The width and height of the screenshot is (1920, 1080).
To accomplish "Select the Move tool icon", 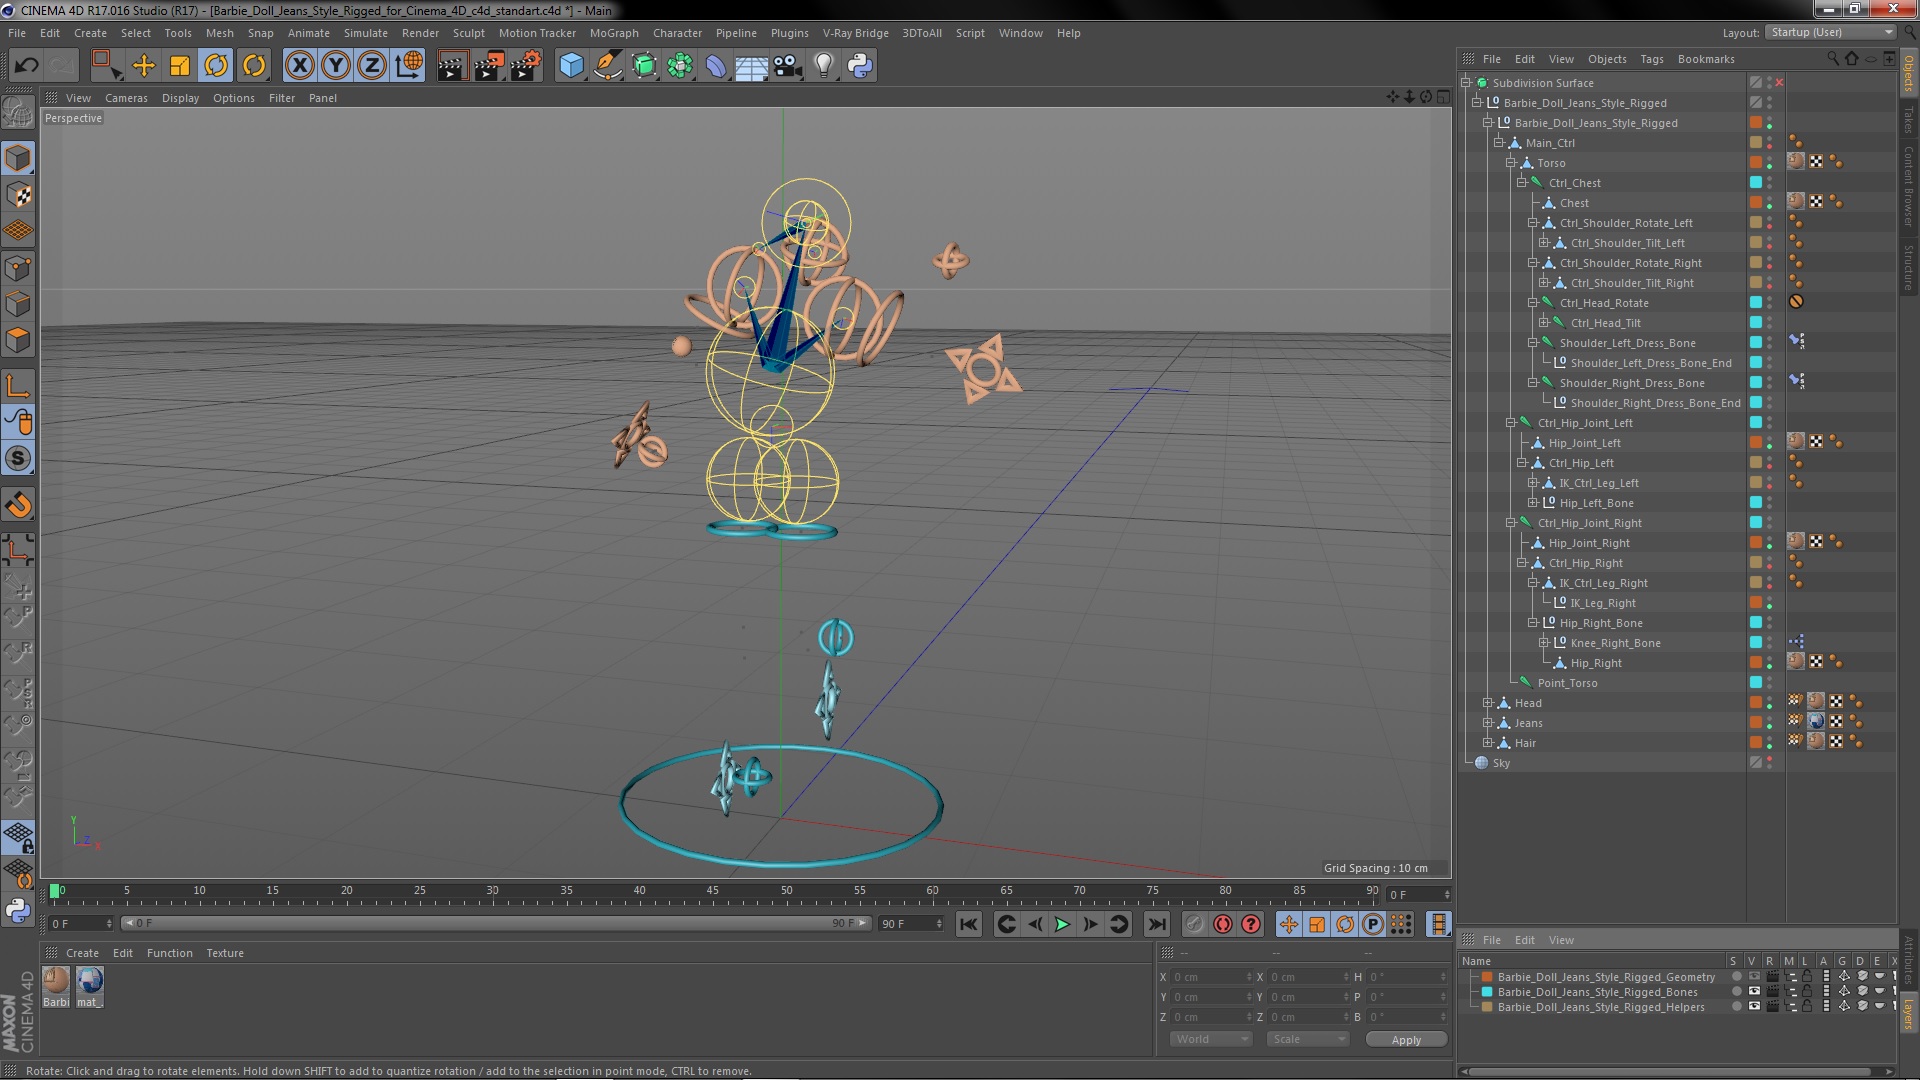I will [144, 66].
